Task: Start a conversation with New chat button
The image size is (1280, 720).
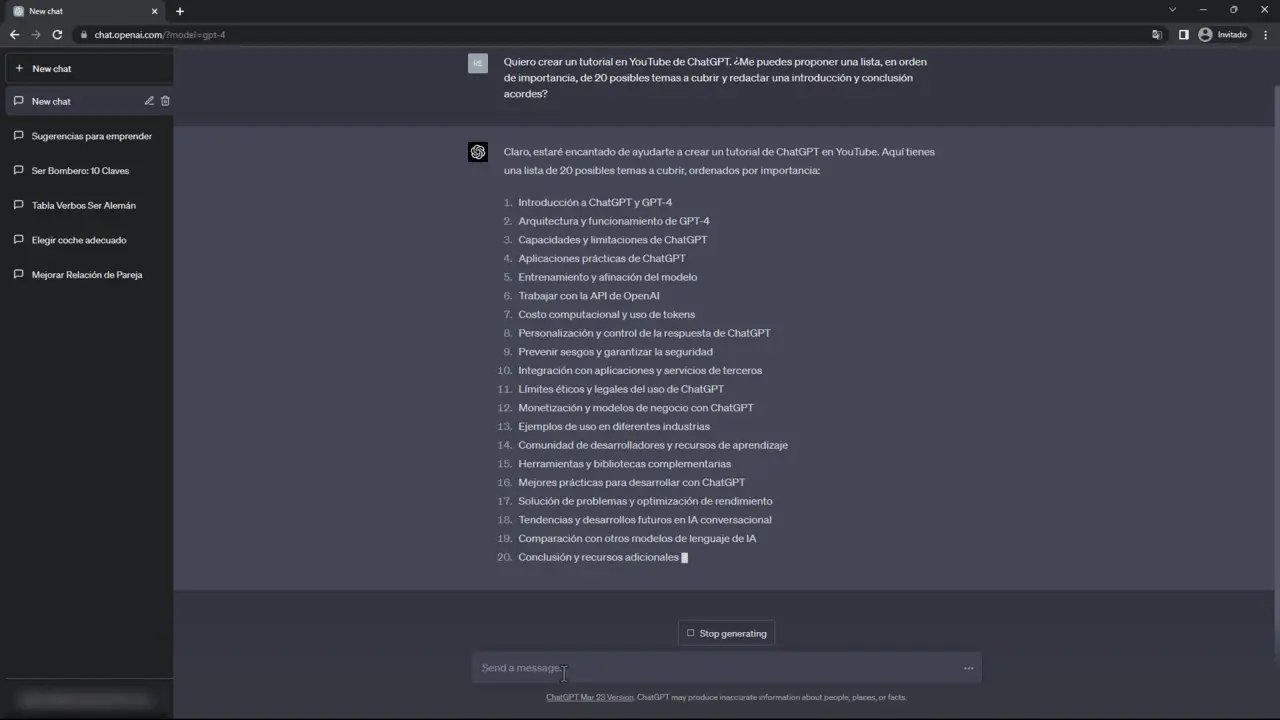Action: (x=89, y=68)
